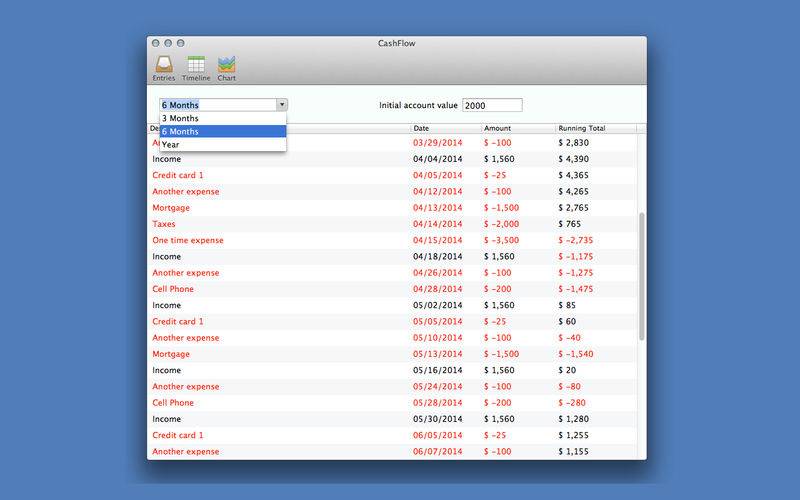The width and height of the screenshot is (800, 500).
Task: Click the date 05/02/2014
Action: point(437,305)
